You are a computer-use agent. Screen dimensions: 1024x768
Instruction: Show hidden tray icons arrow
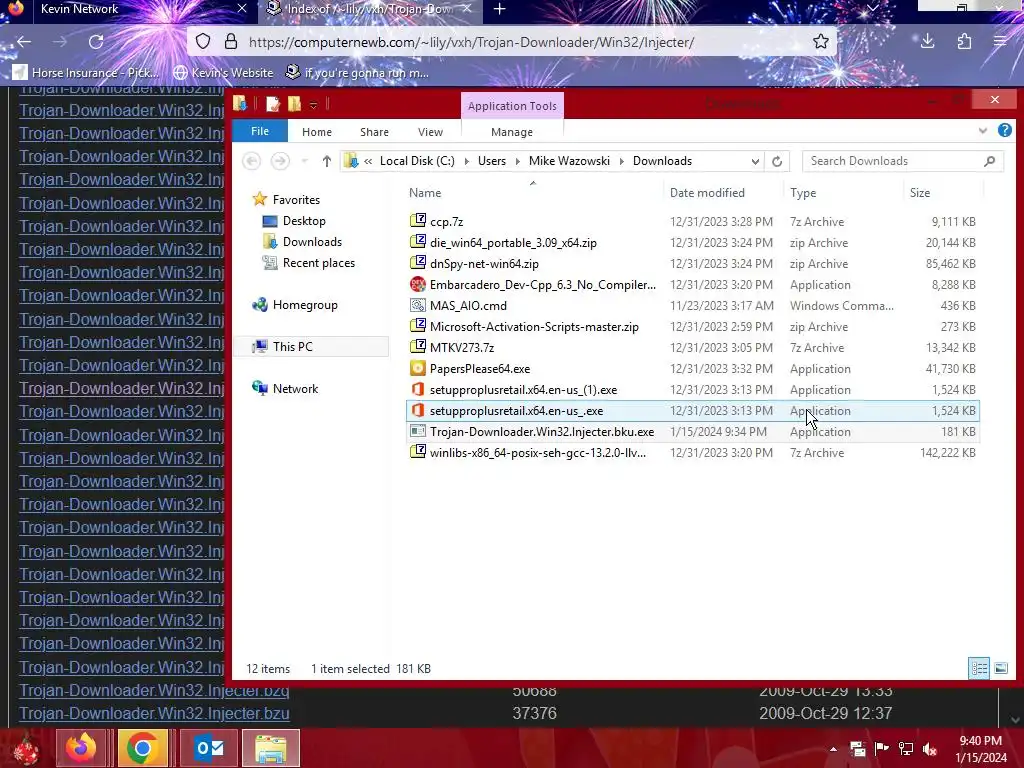(833, 749)
